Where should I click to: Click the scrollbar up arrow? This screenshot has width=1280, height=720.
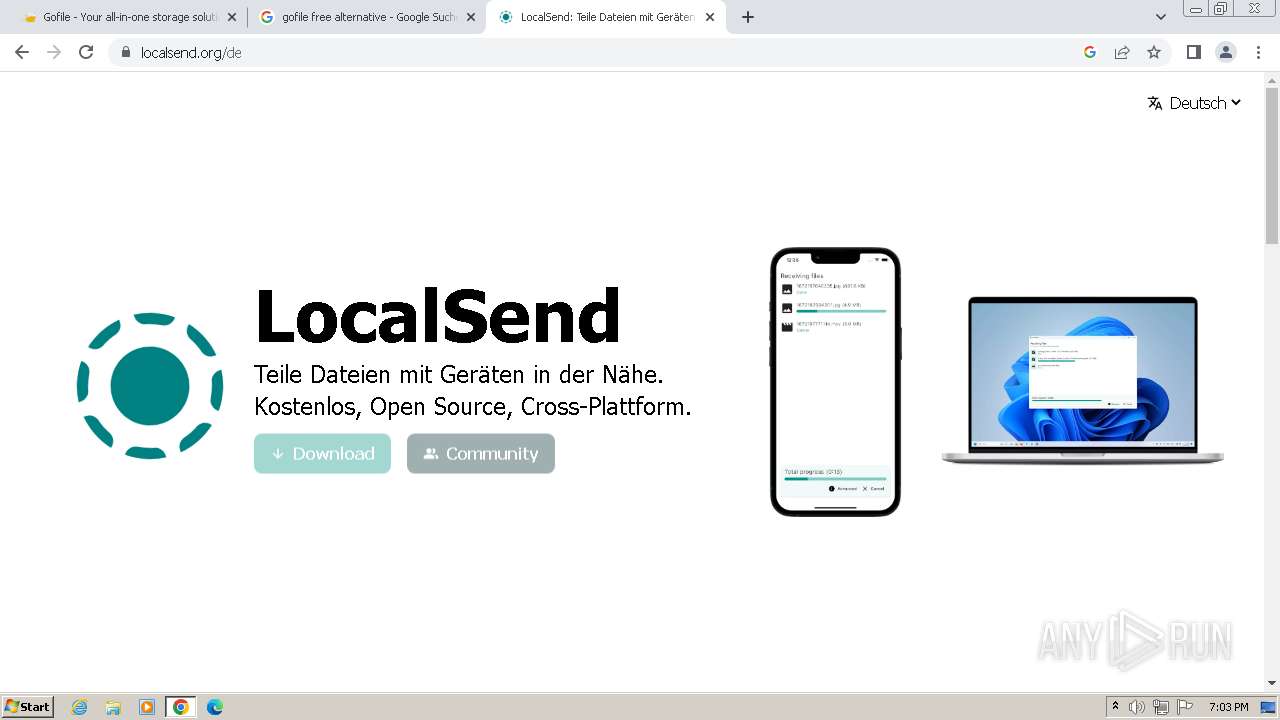tap(1272, 79)
